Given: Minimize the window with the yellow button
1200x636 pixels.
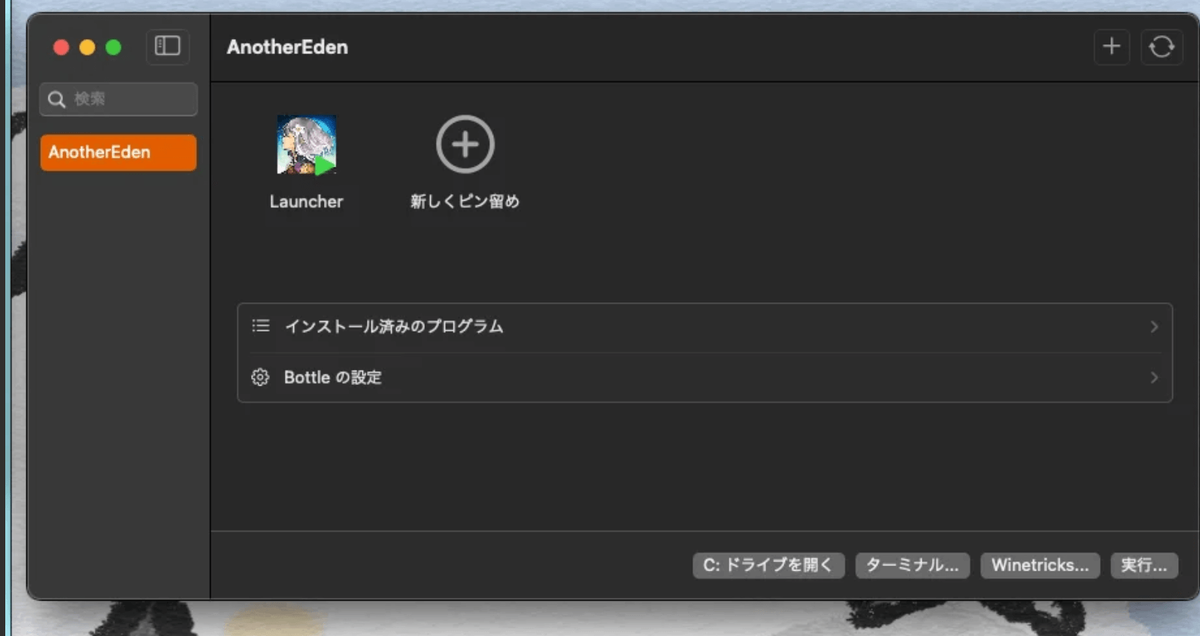Looking at the screenshot, I should coord(87,47).
